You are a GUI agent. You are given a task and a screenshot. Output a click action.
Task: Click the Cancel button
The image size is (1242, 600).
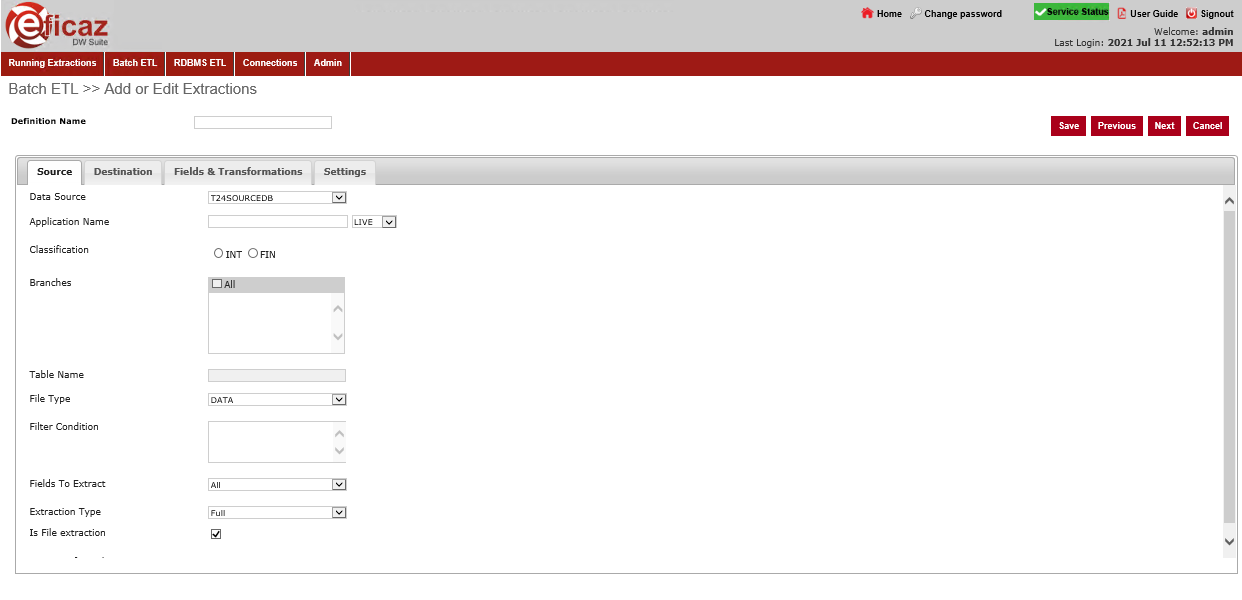point(1207,125)
